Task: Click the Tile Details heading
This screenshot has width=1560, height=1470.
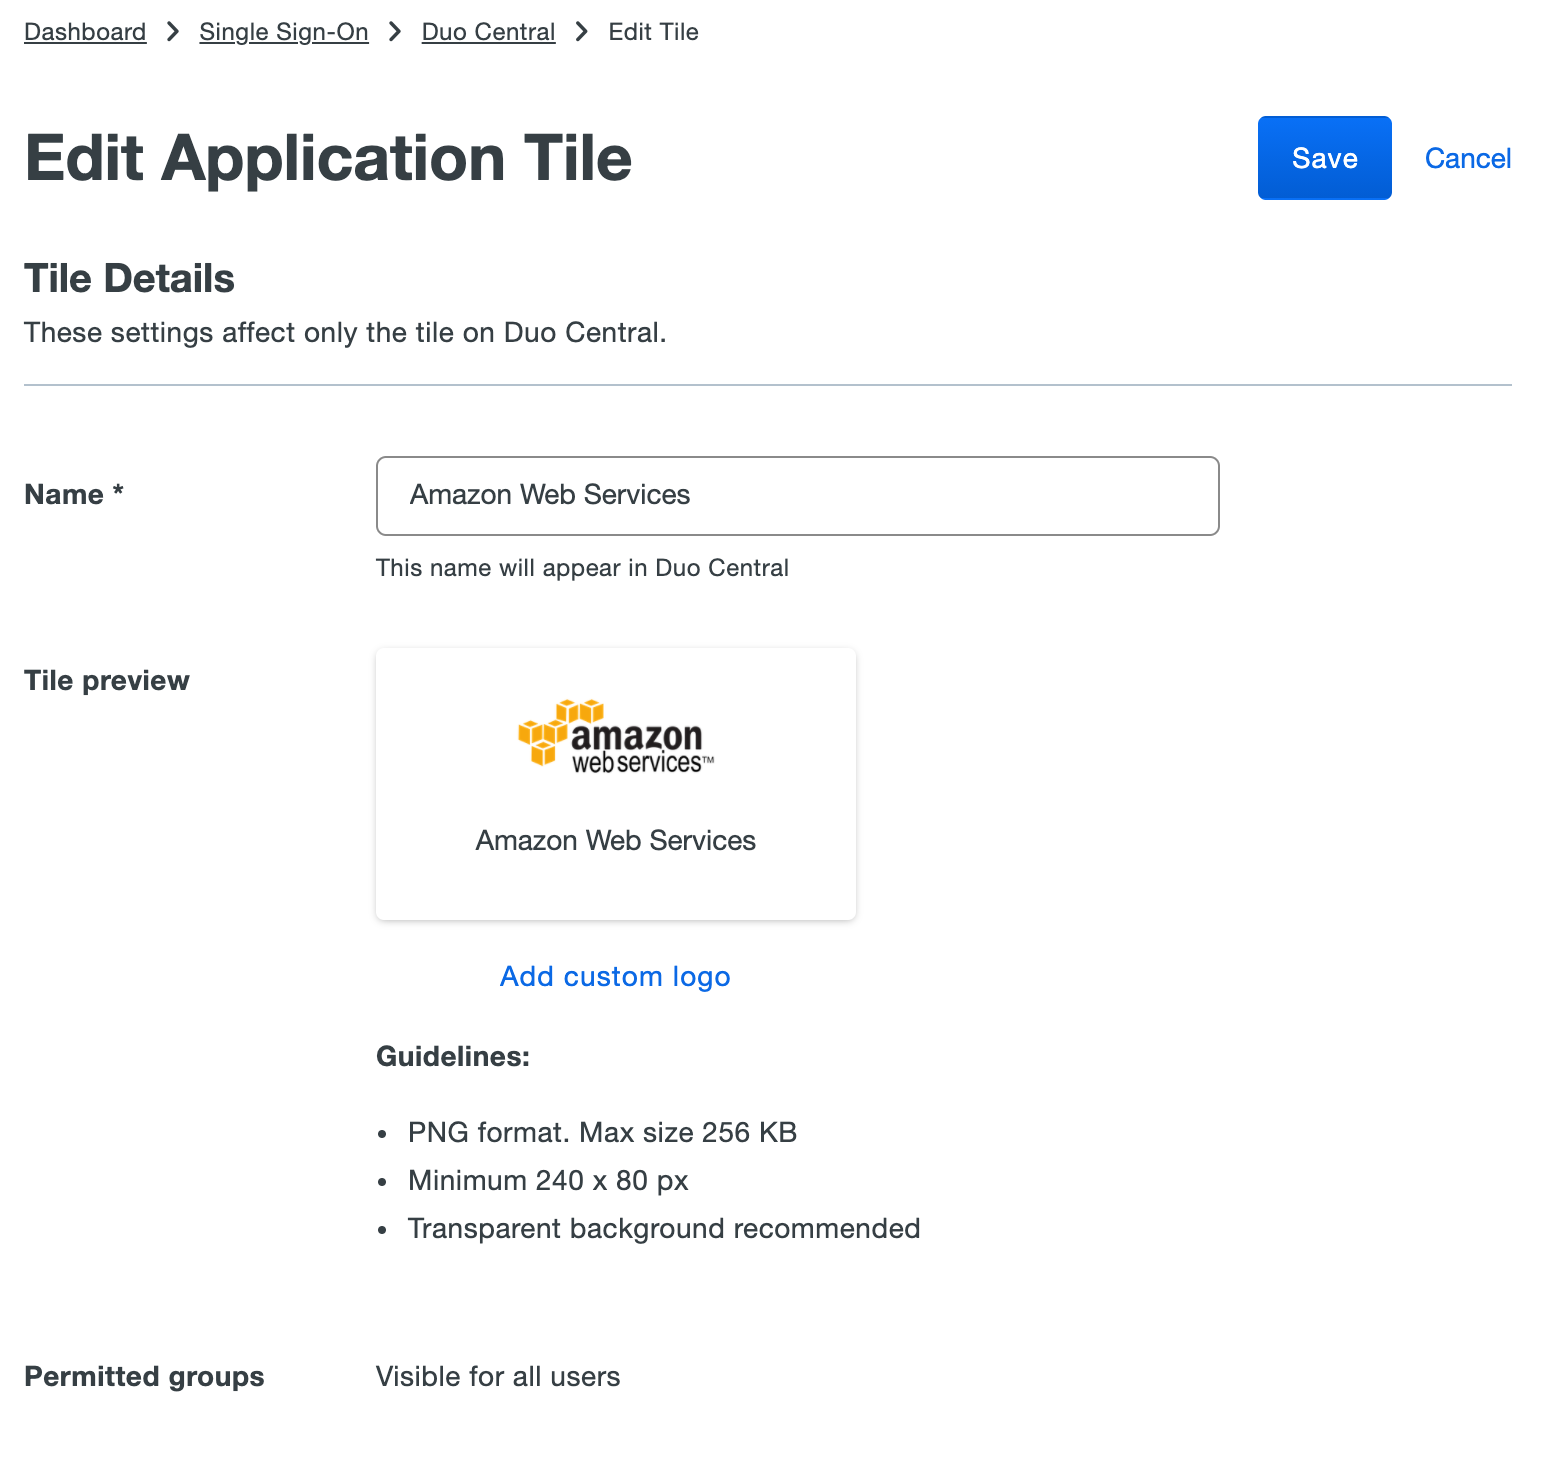Action: click(129, 278)
